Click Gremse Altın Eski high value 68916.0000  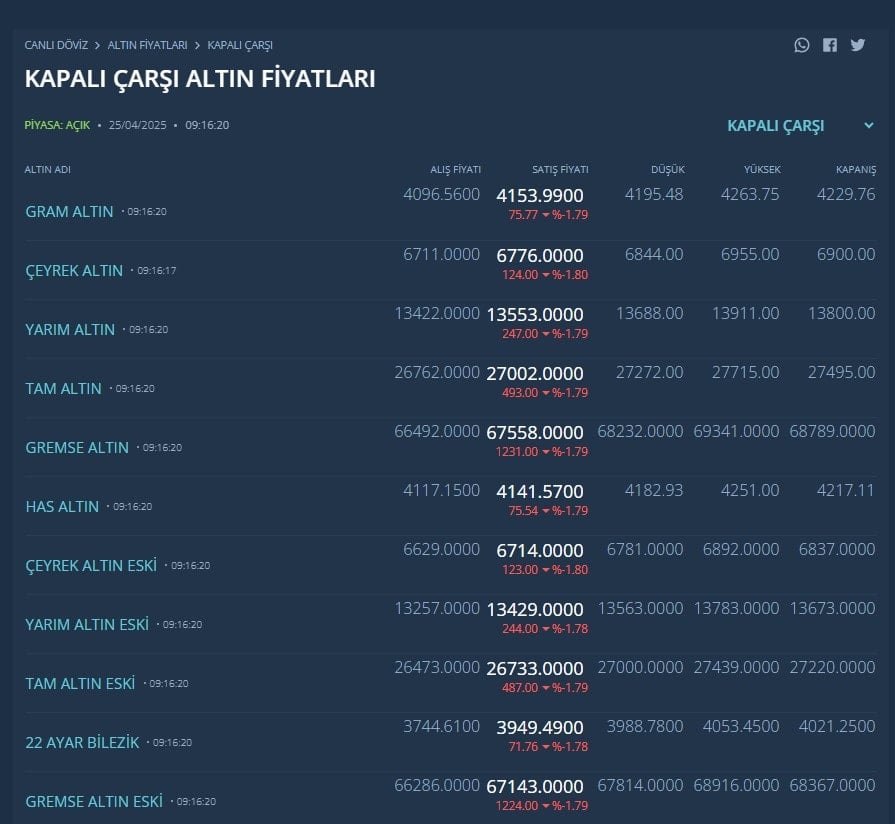tap(736, 786)
